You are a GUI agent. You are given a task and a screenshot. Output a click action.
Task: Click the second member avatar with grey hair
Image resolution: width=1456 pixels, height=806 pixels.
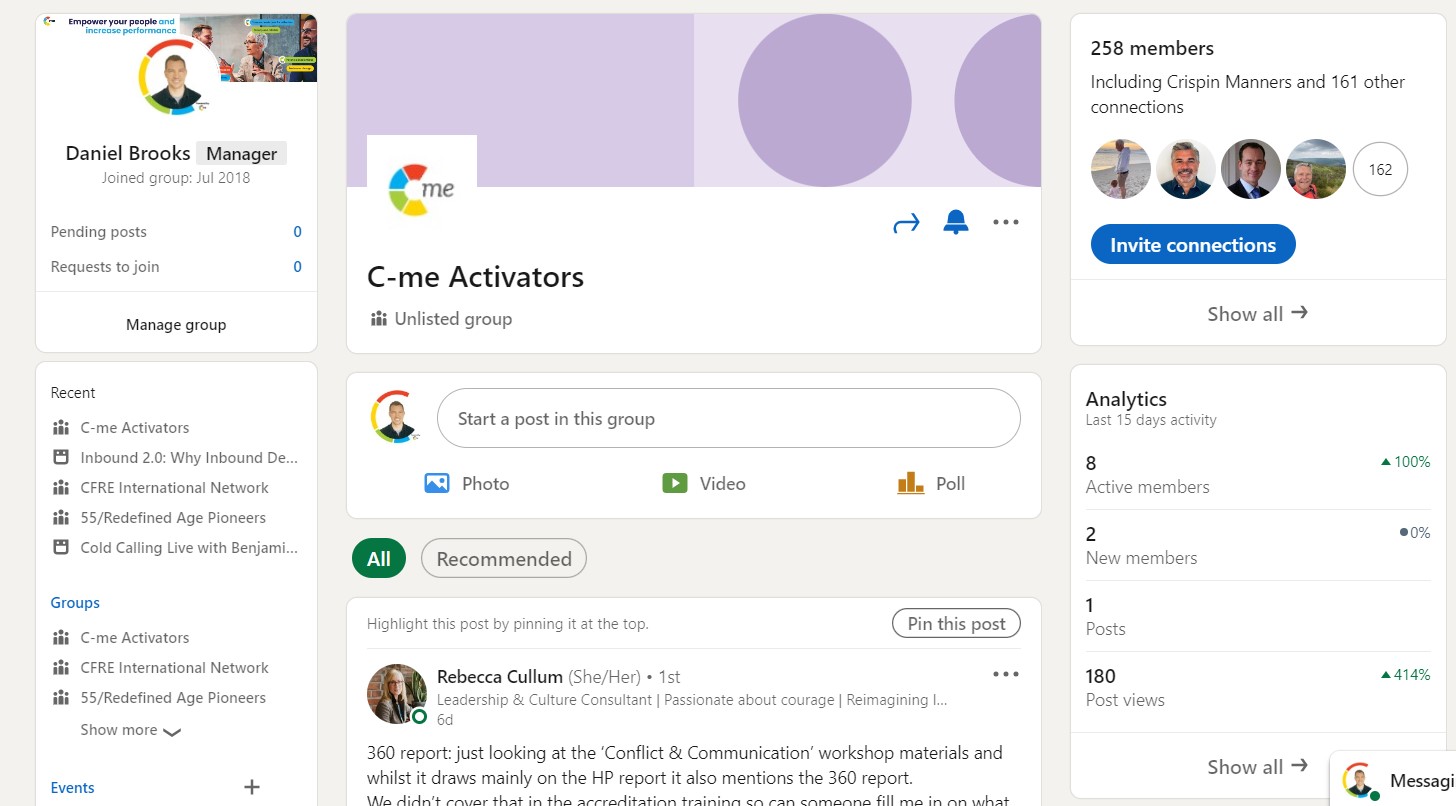click(x=1186, y=169)
